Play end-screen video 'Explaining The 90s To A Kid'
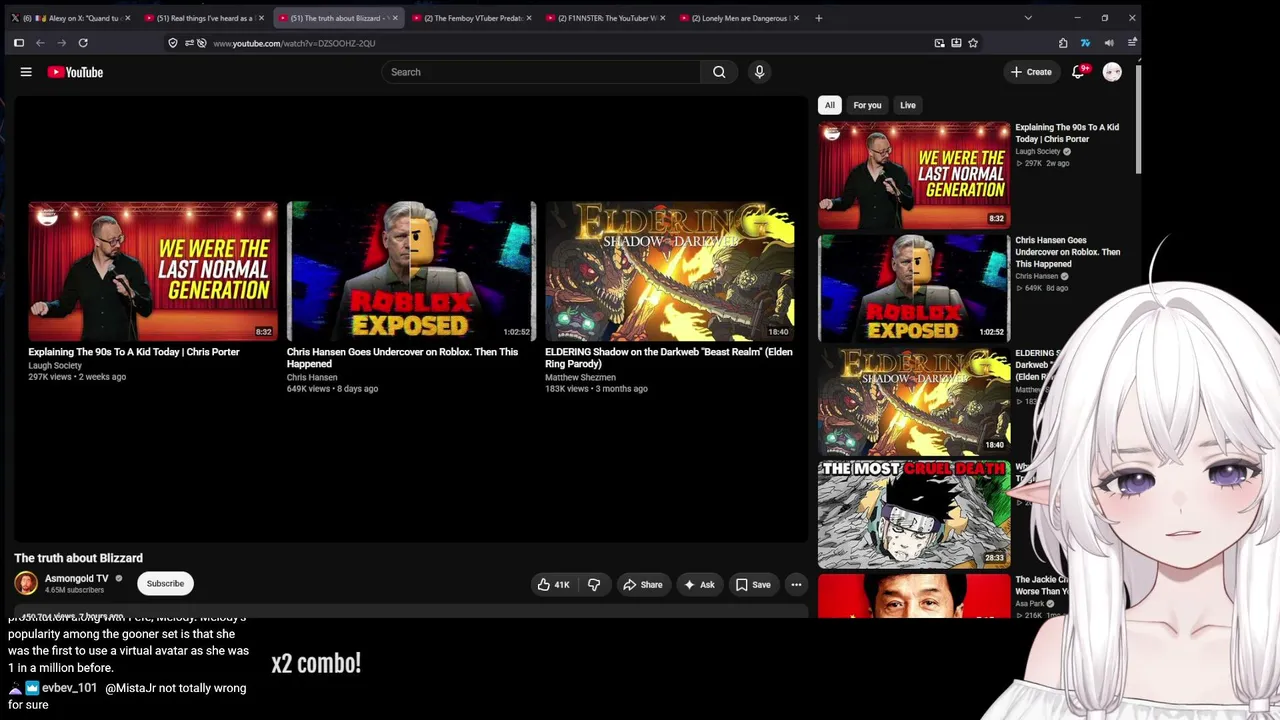 tap(153, 271)
